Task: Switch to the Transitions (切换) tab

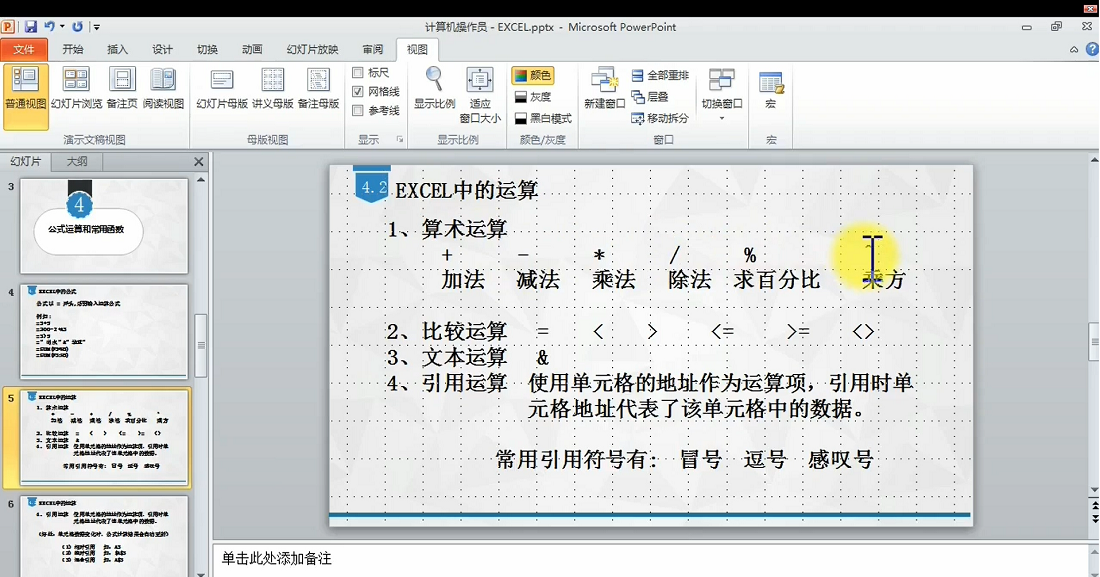Action: (x=207, y=49)
